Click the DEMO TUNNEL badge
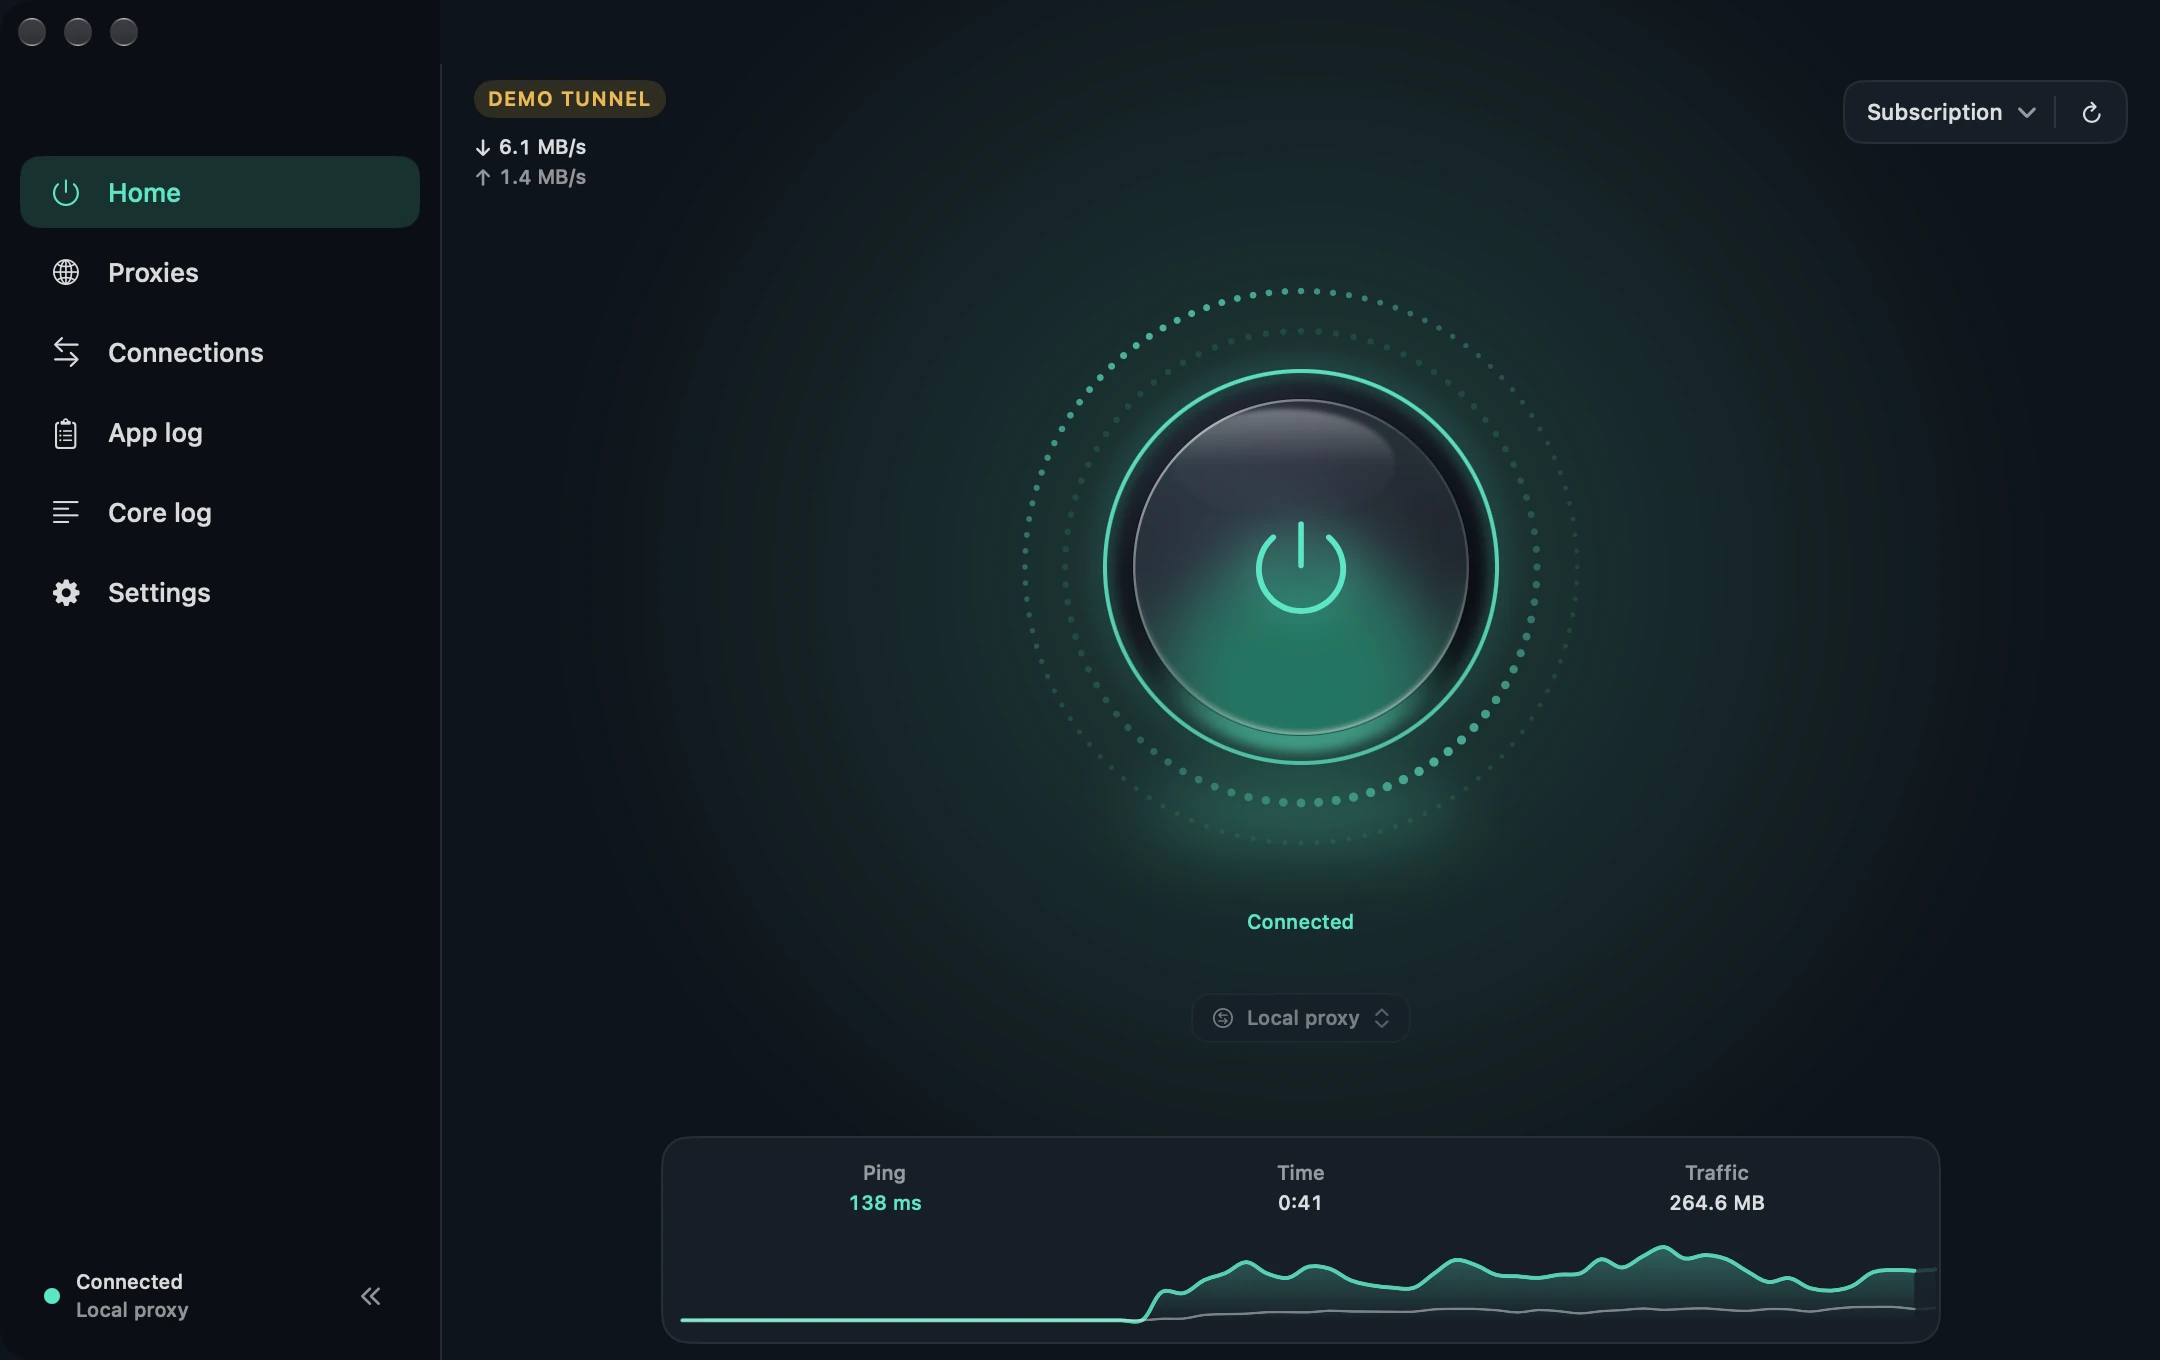Viewport: 2160px width, 1360px height. click(569, 99)
